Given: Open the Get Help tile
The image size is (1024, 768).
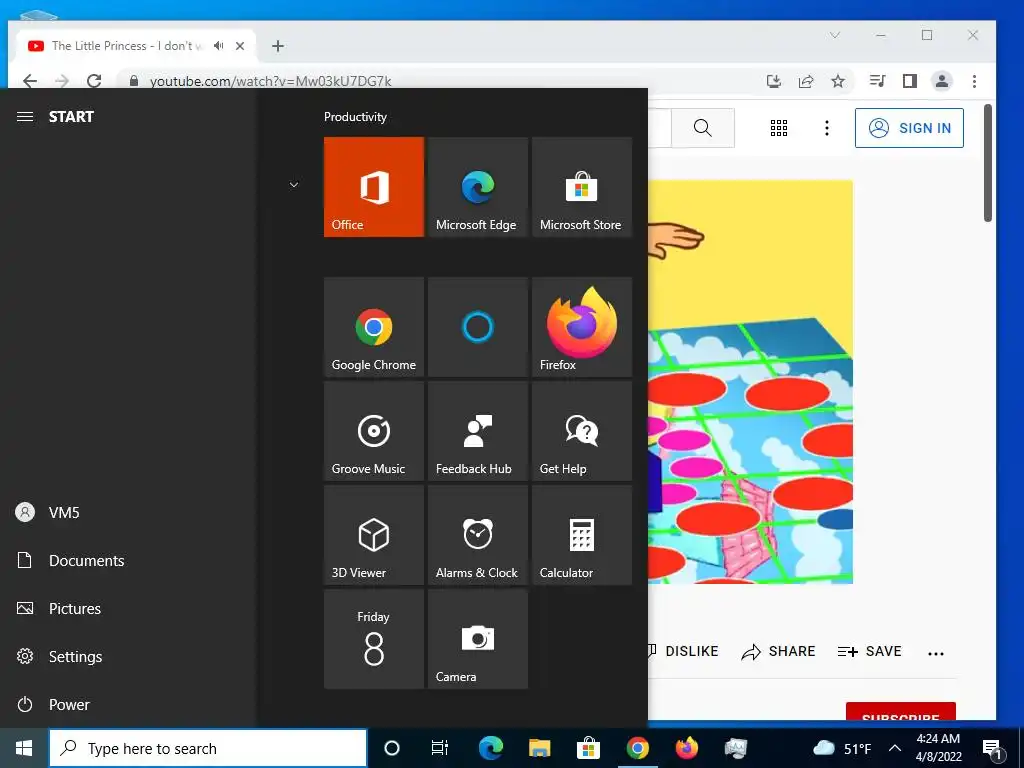Looking at the screenshot, I should (582, 431).
